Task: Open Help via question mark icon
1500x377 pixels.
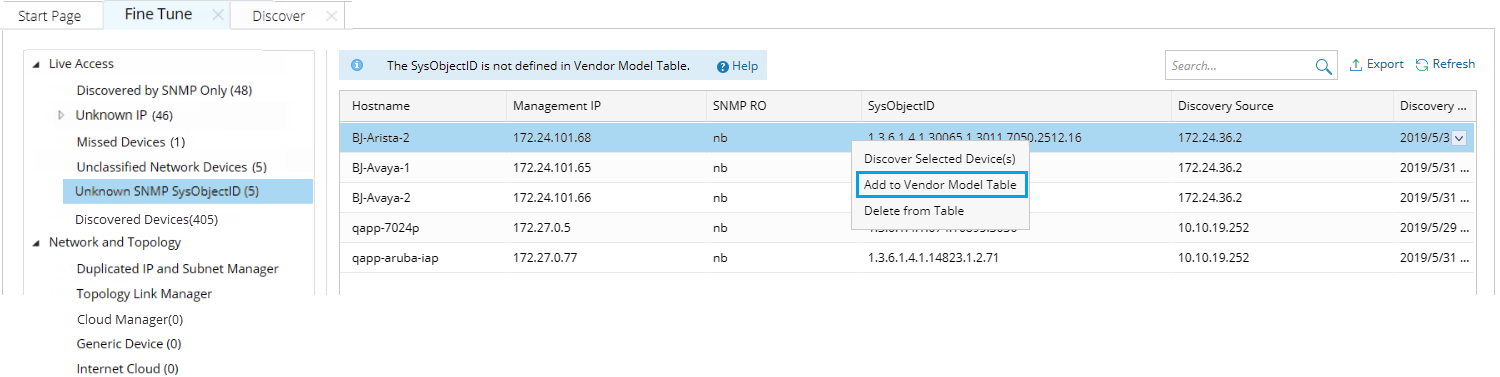Action: click(x=722, y=67)
